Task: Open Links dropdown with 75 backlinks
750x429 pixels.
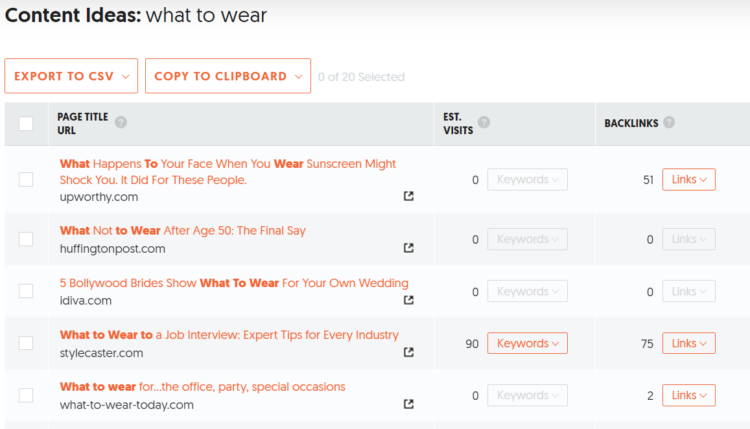Action: coord(689,344)
